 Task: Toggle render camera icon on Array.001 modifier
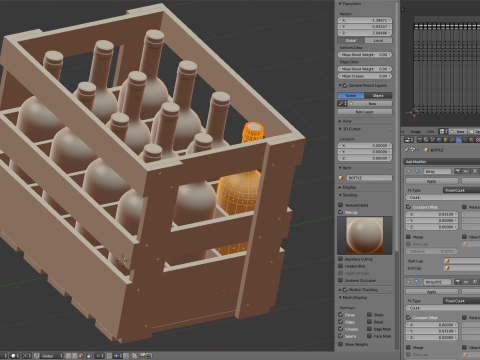tap(457, 282)
